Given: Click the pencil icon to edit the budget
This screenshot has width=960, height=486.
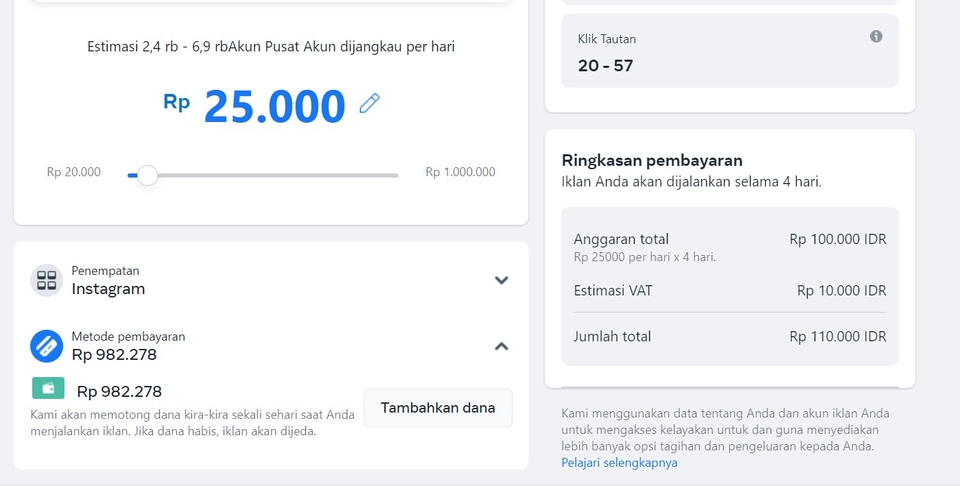Looking at the screenshot, I should 370,104.
